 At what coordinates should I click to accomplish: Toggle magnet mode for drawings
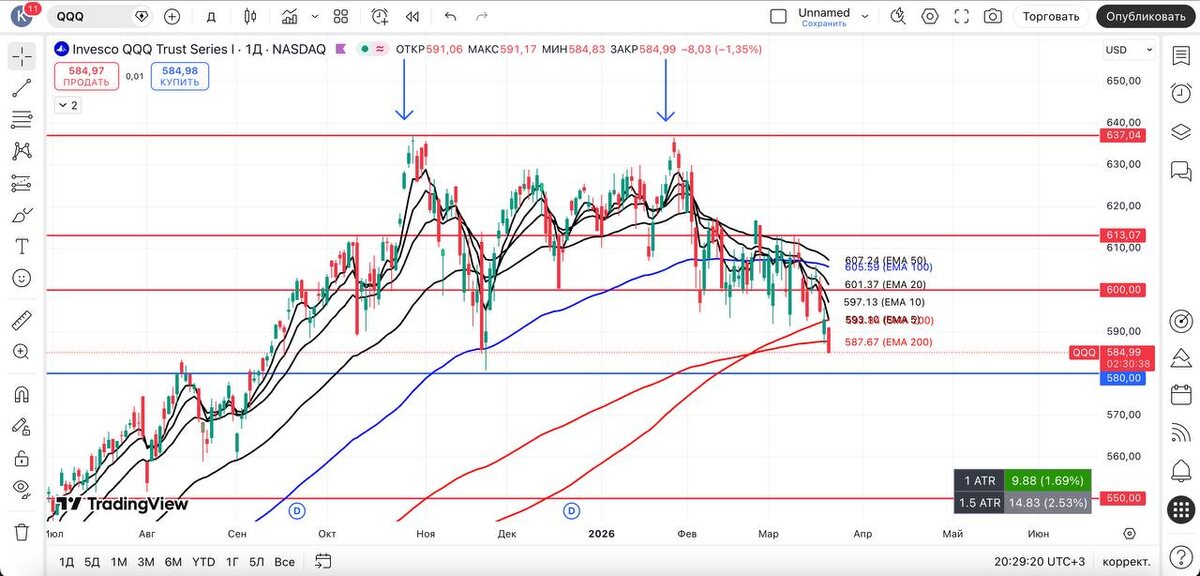click(x=21, y=395)
